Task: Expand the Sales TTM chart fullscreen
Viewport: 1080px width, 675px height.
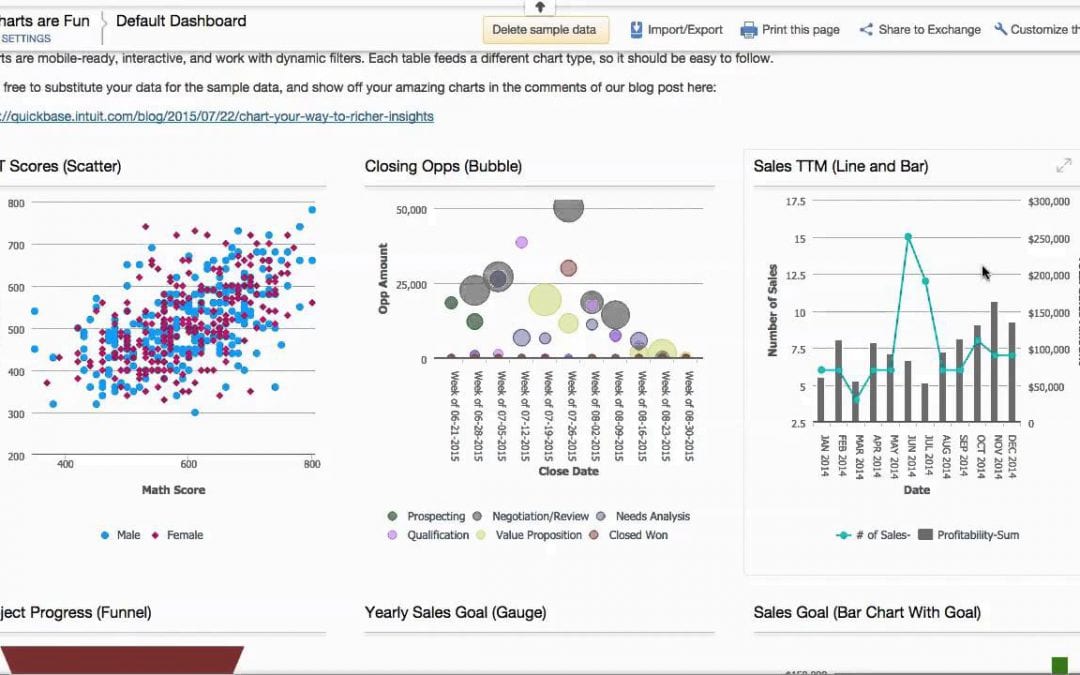Action: (1063, 166)
